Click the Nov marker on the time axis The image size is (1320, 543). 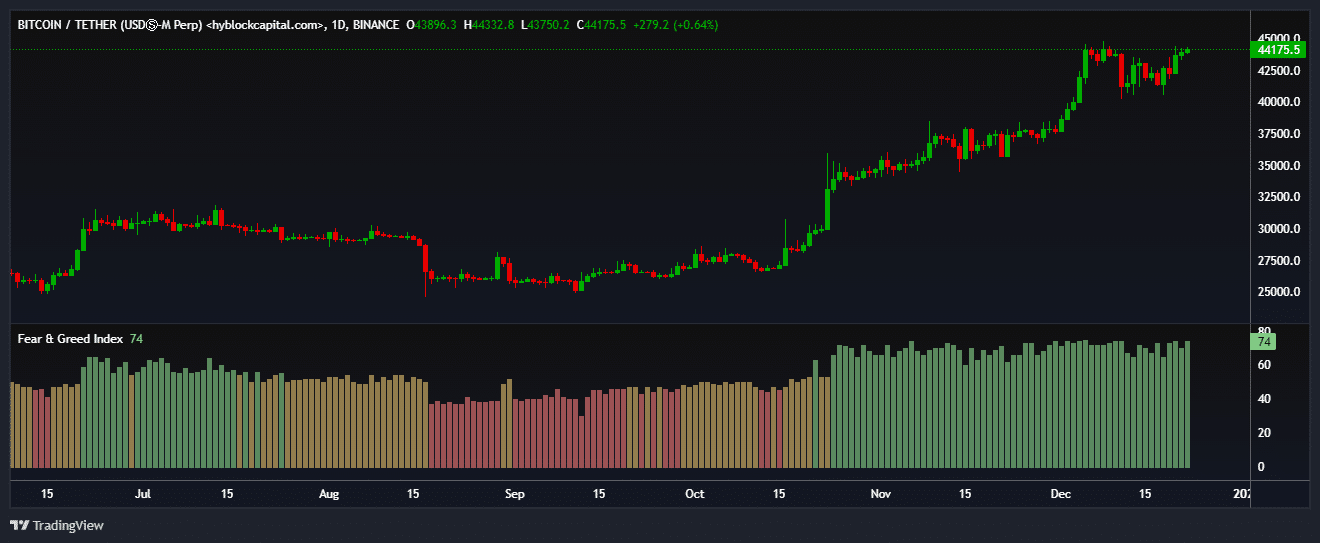880,494
